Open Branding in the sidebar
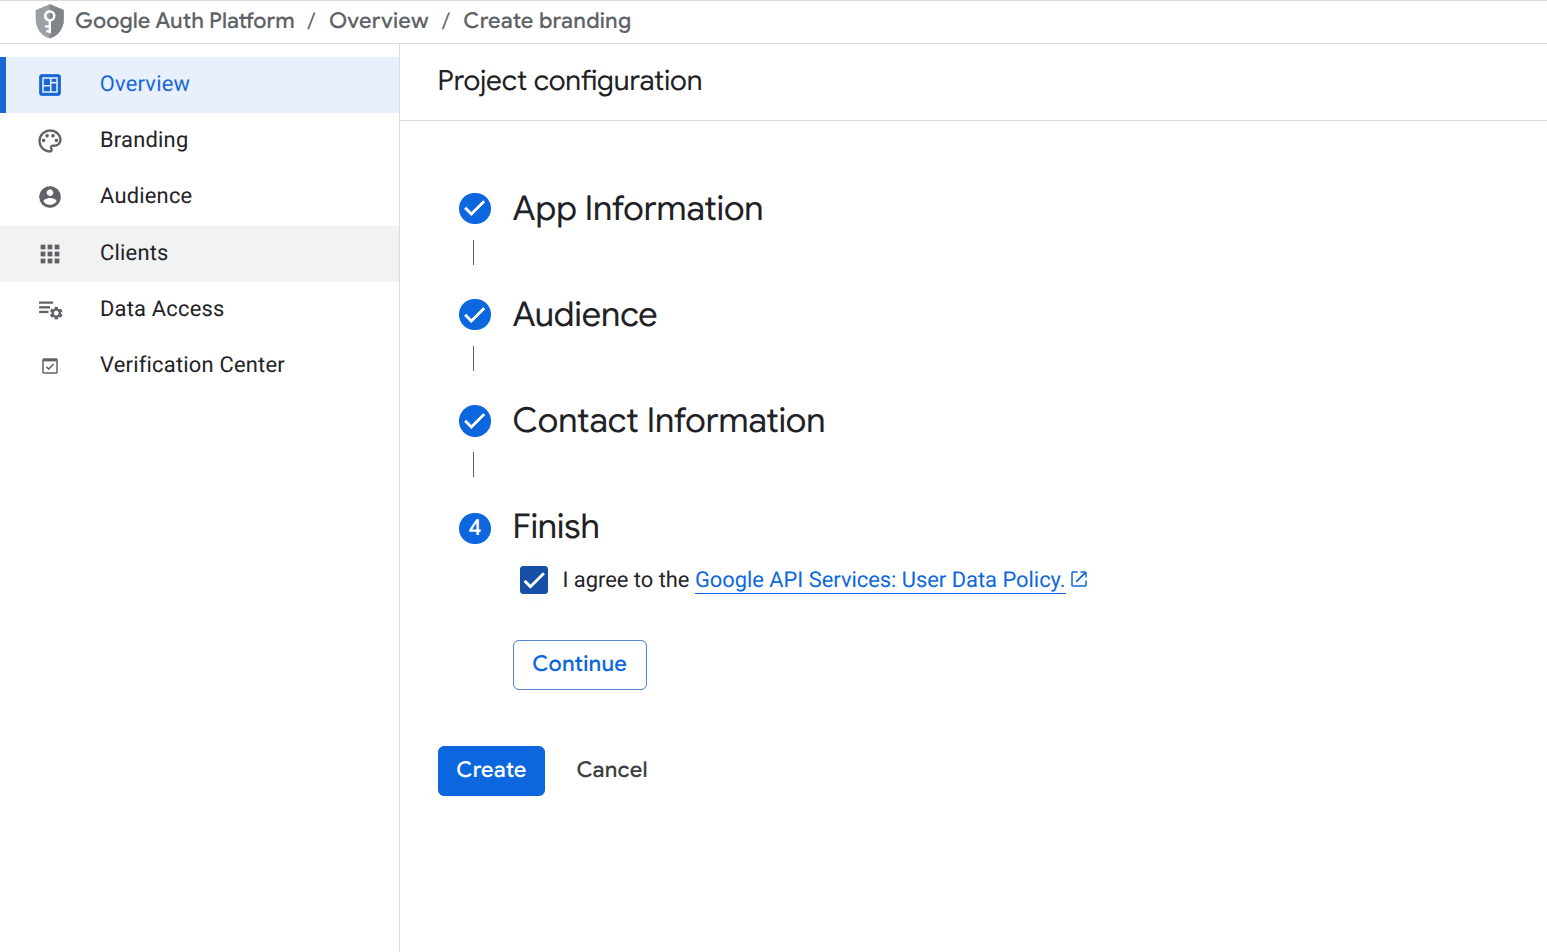The height and width of the screenshot is (952, 1547). click(200, 141)
